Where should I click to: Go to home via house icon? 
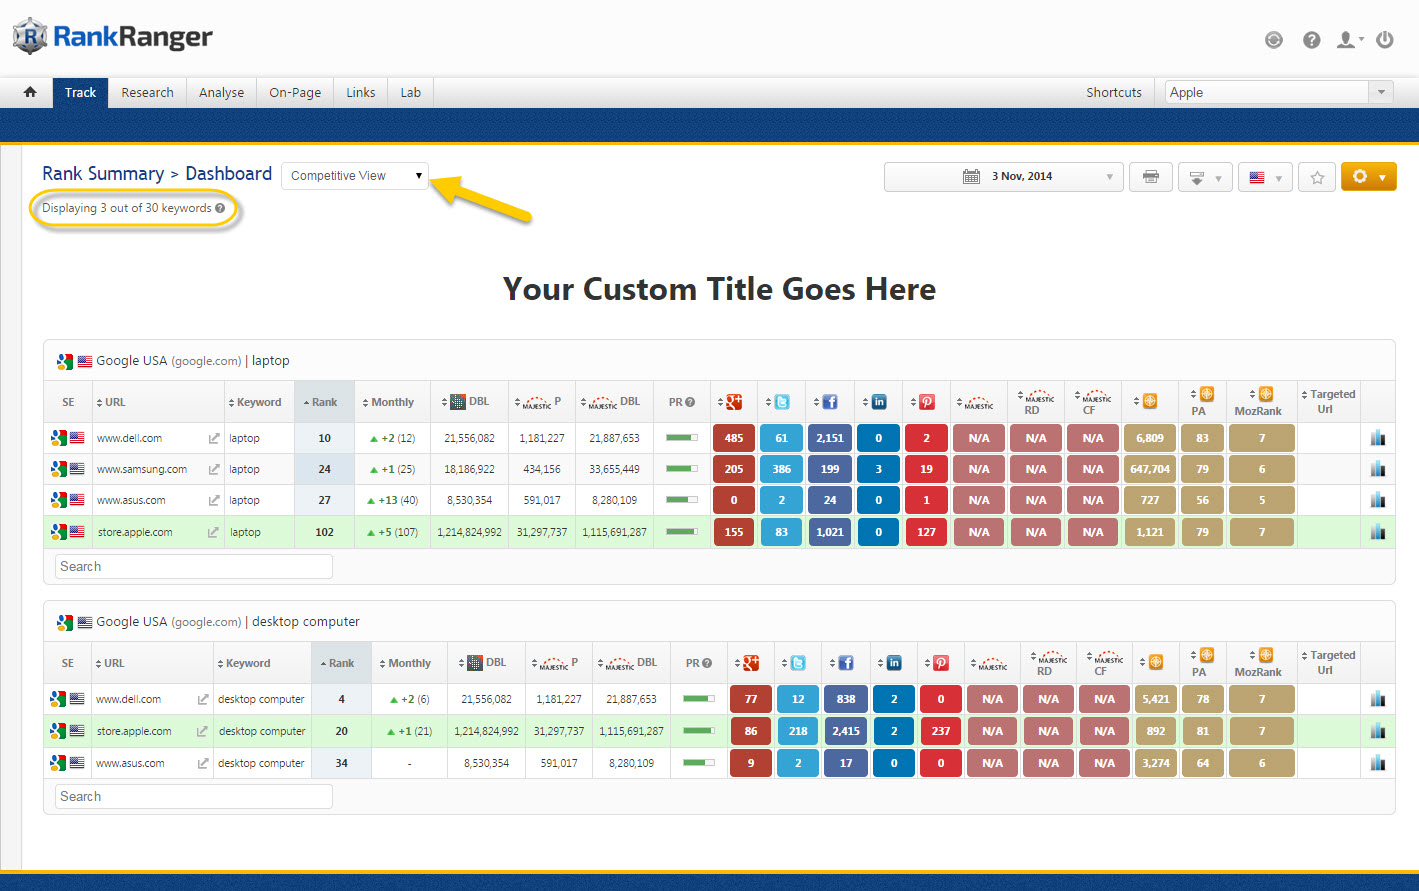(30, 92)
